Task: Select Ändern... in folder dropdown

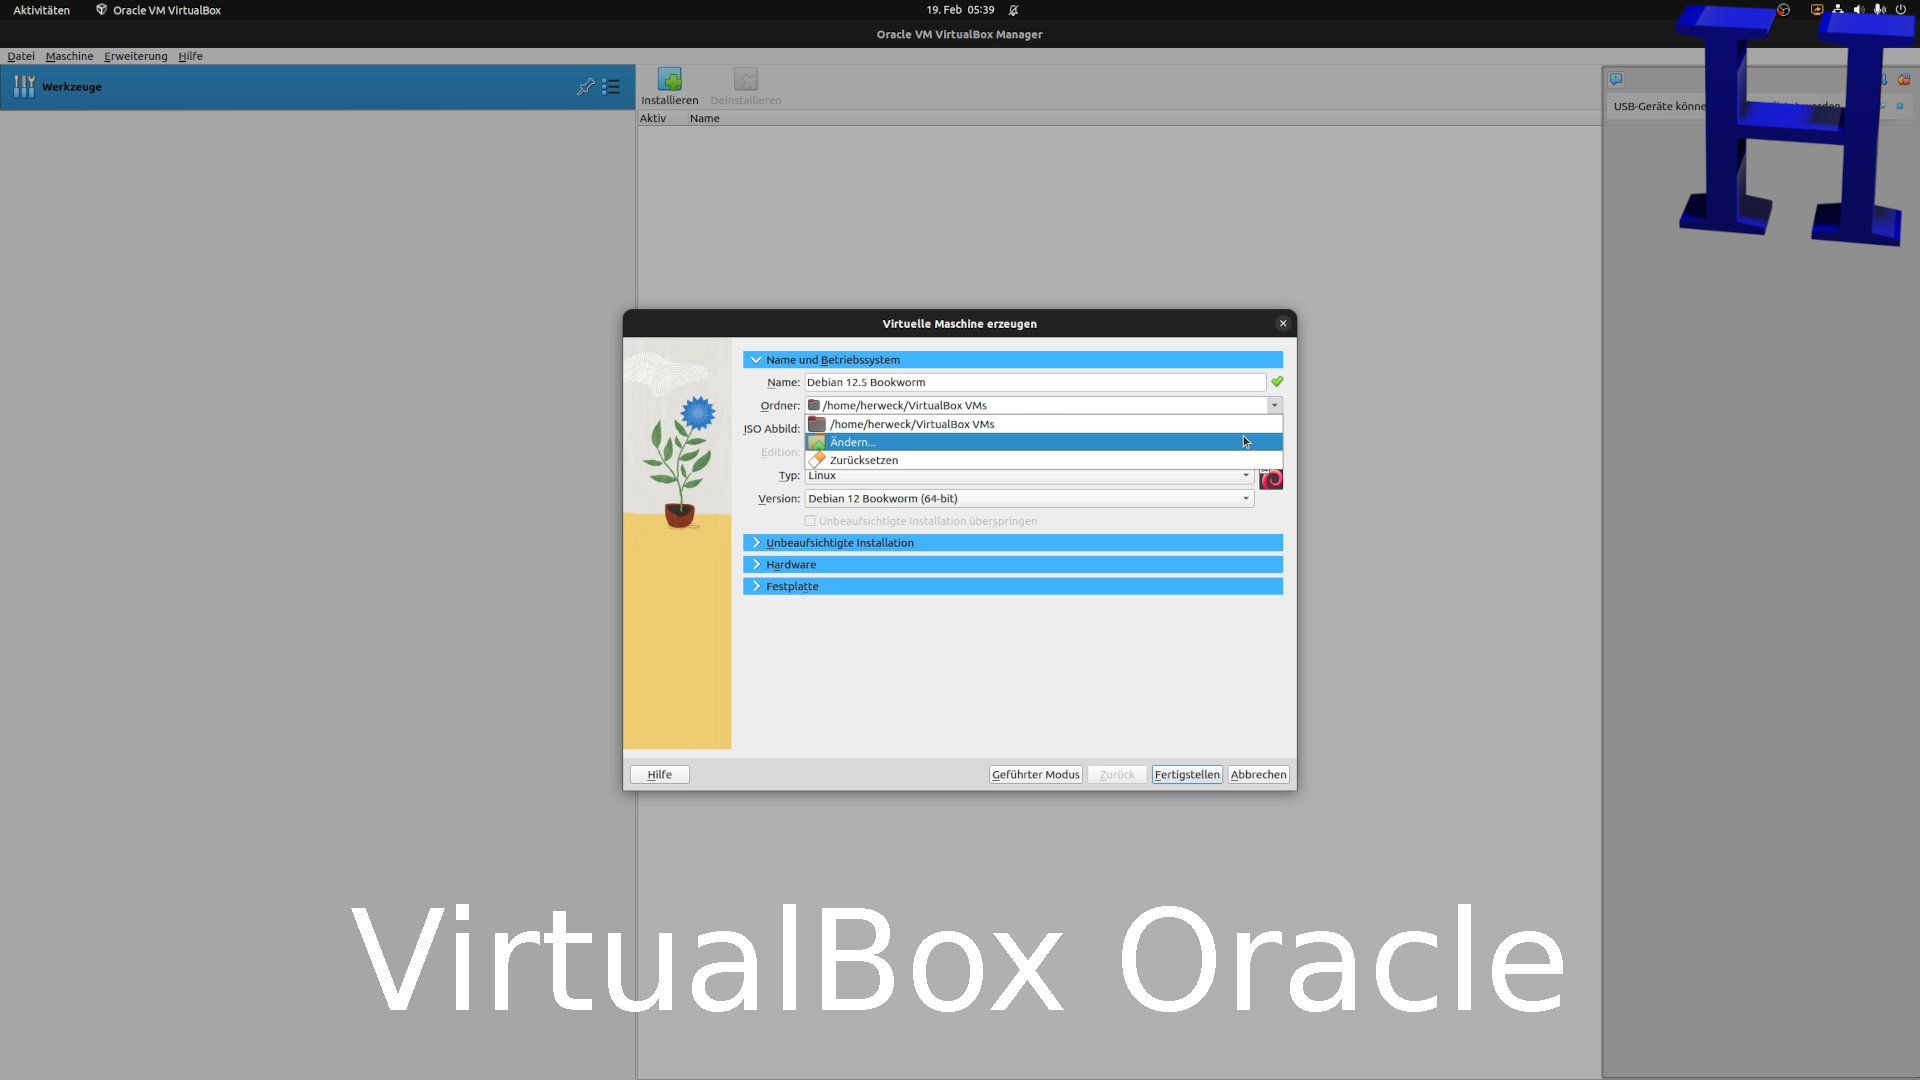Action: coord(1044,442)
